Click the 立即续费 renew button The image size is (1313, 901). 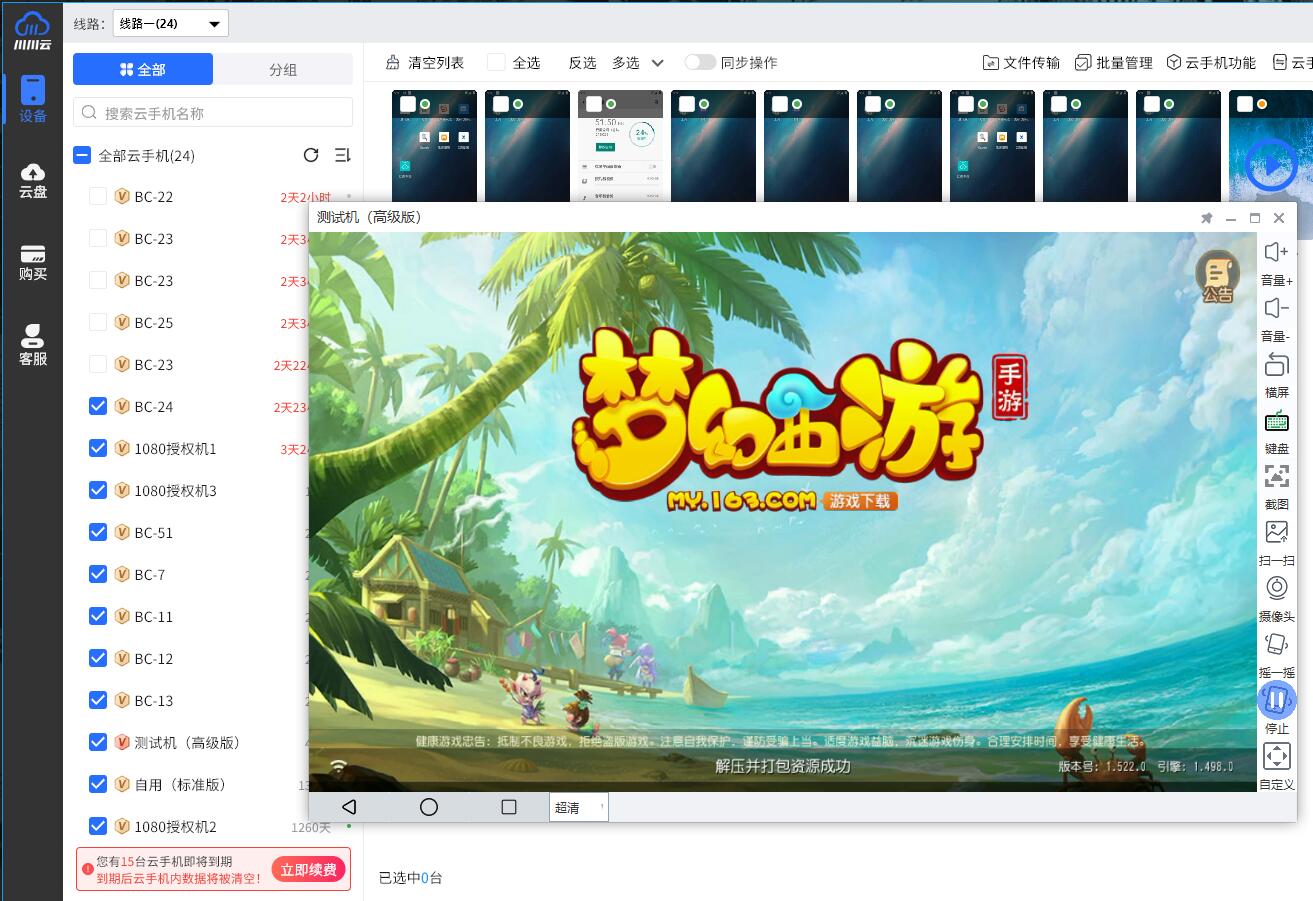[308, 869]
